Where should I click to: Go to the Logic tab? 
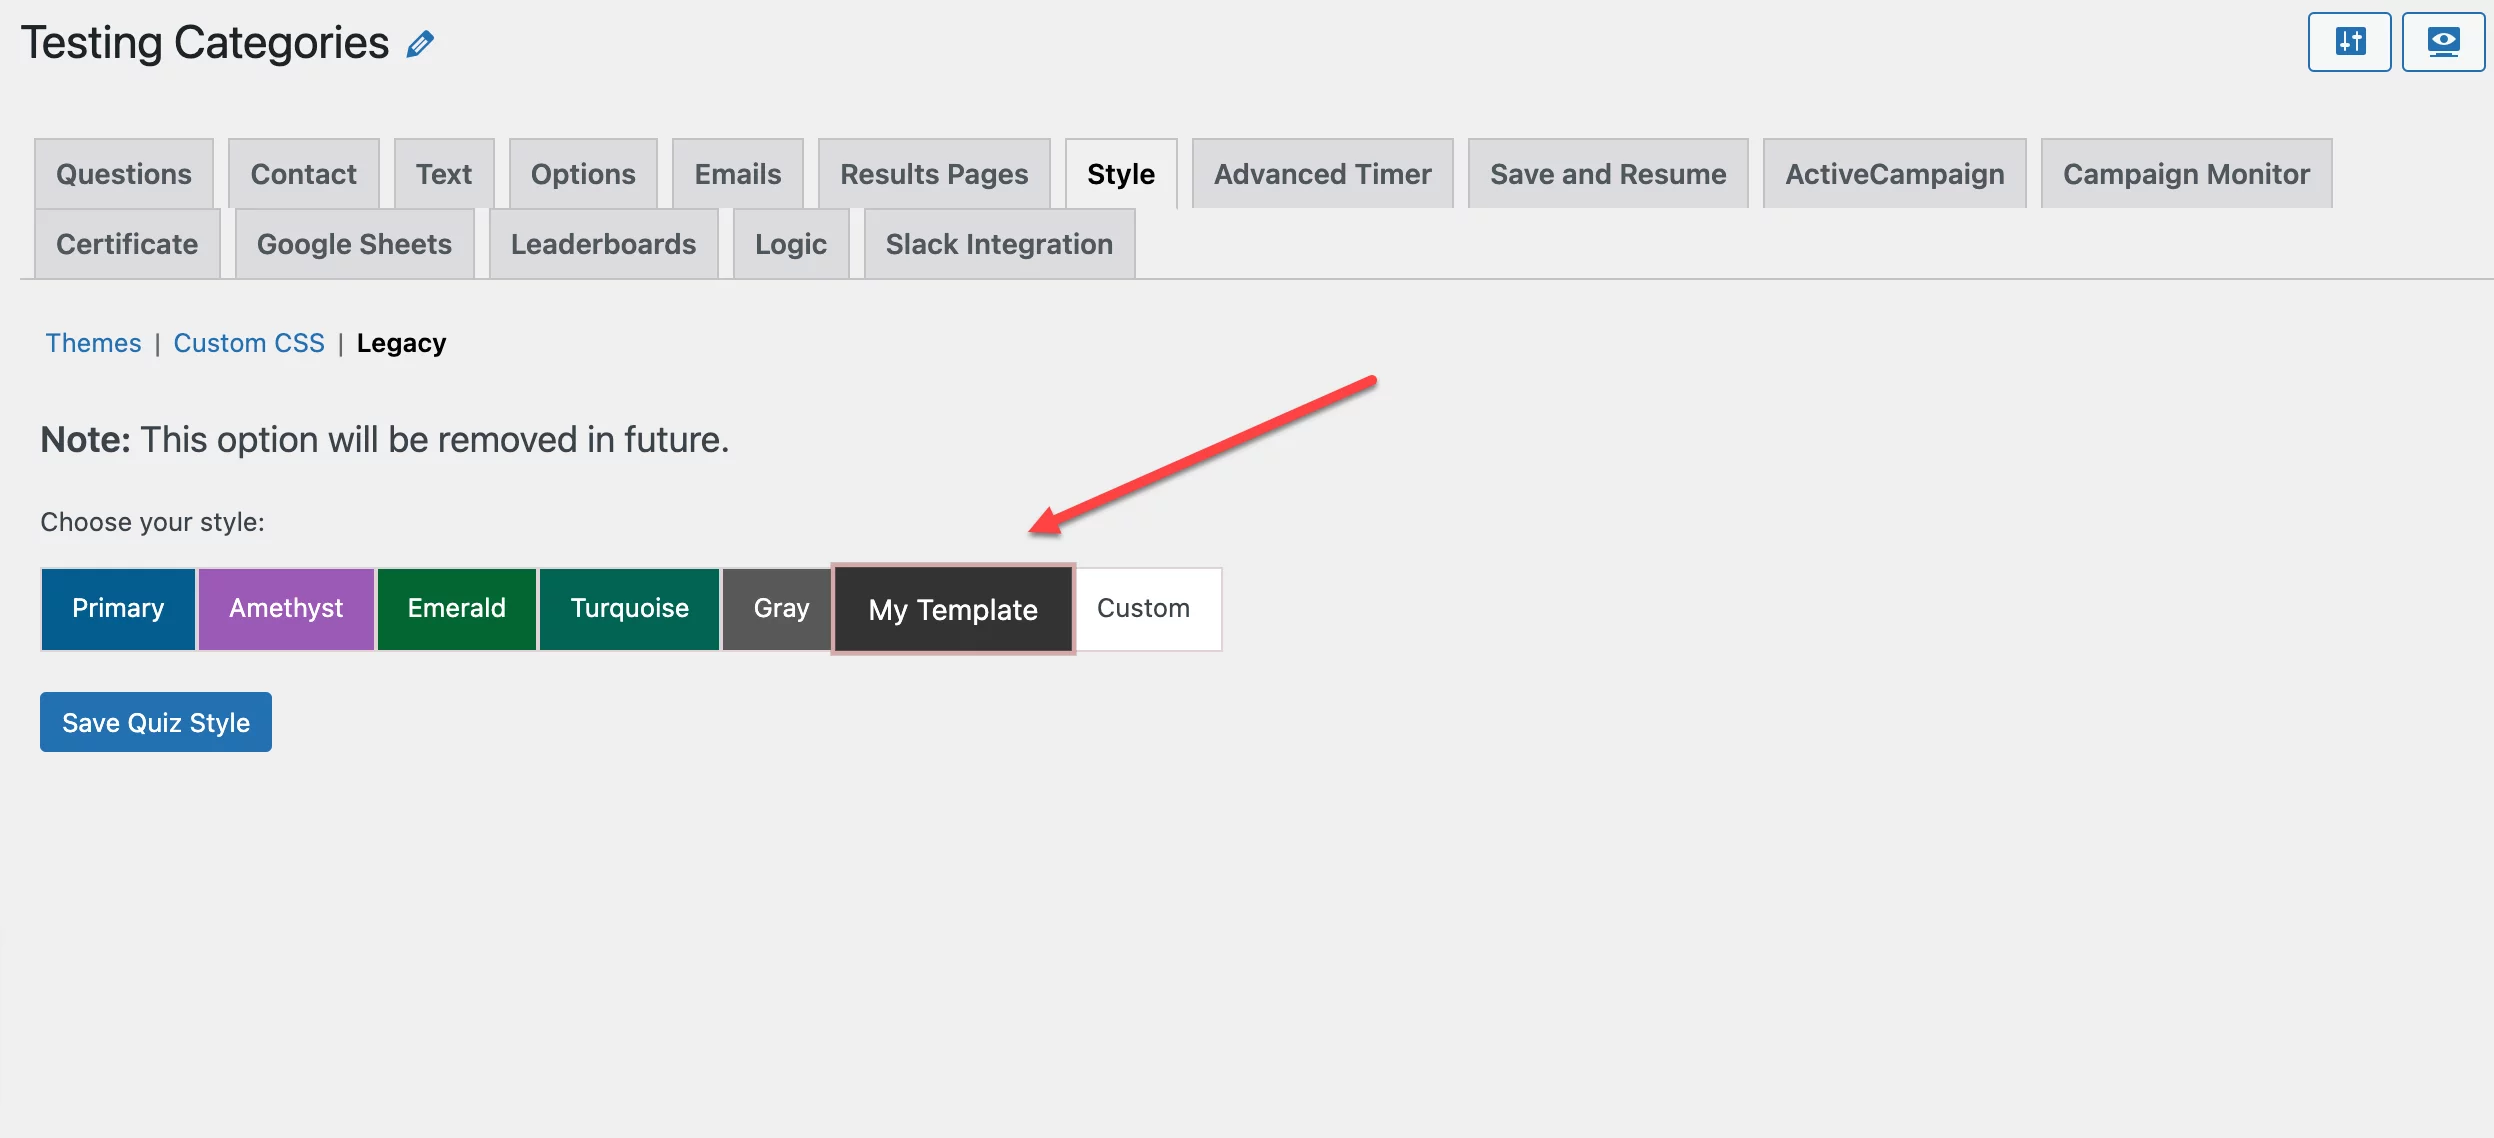tap(791, 244)
